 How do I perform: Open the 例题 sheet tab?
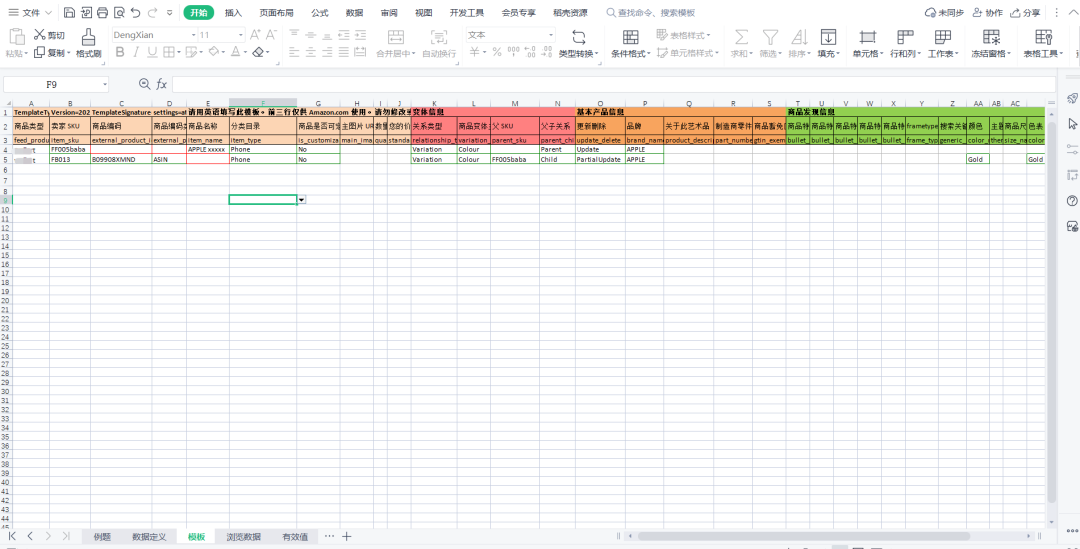pos(102,537)
